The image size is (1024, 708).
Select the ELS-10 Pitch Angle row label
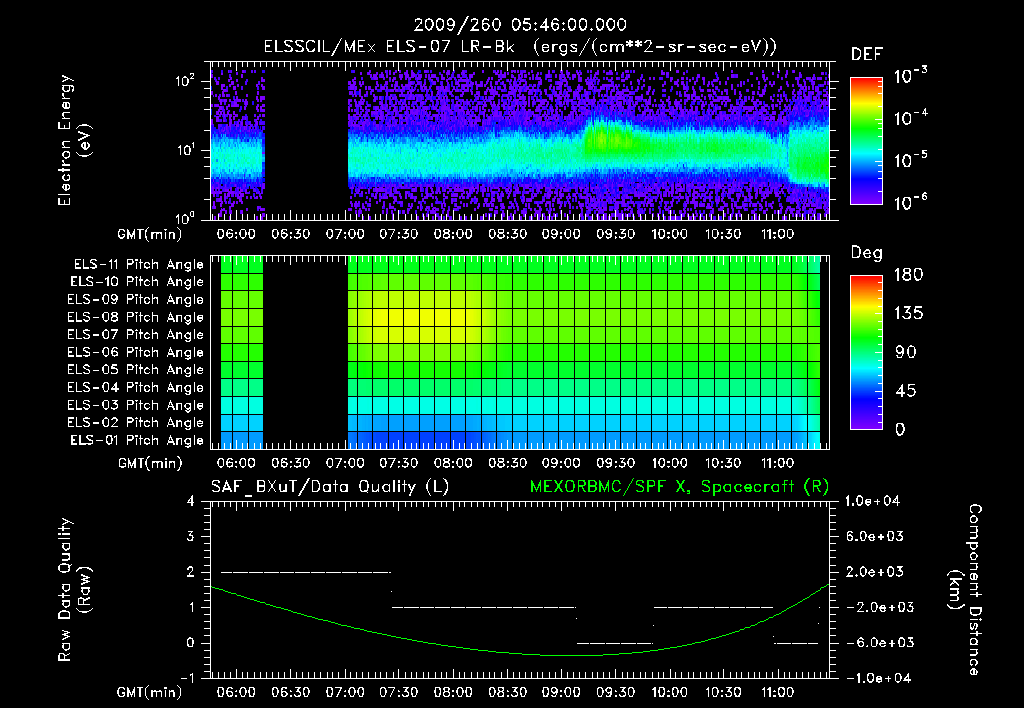tap(137, 282)
